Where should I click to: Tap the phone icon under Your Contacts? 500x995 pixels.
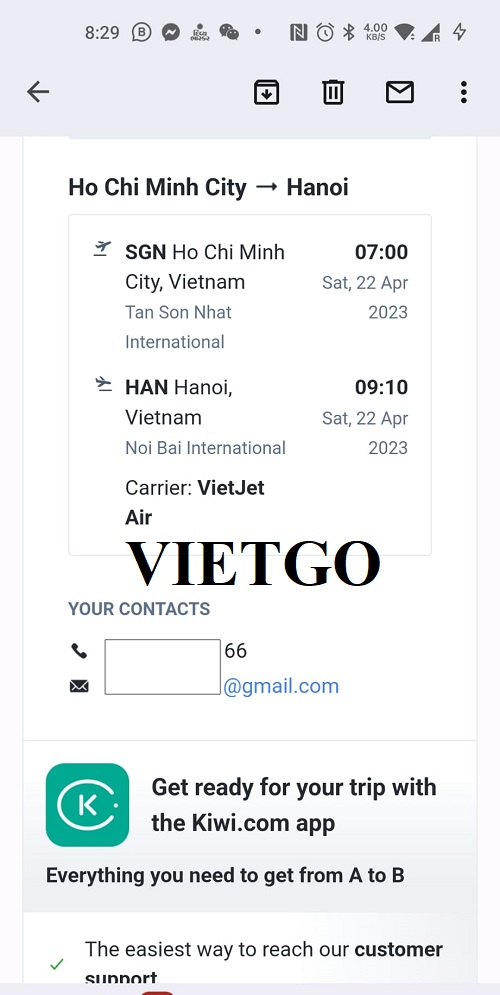click(x=79, y=650)
